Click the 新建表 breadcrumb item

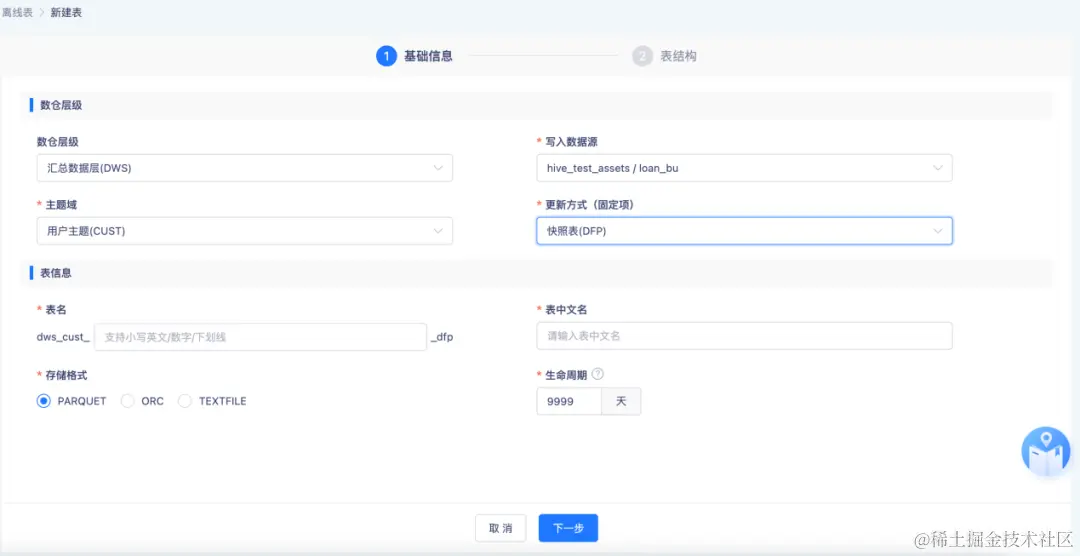point(66,12)
